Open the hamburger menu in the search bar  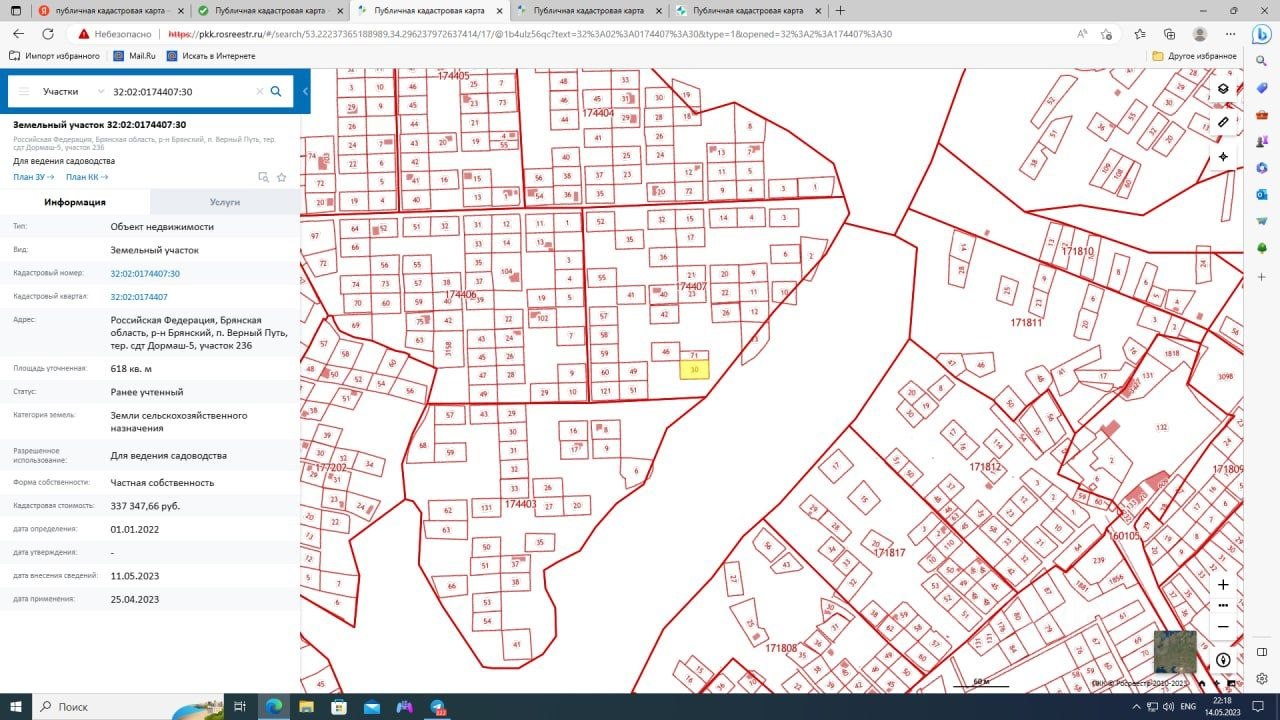pyautogui.click(x=24, y=92)
